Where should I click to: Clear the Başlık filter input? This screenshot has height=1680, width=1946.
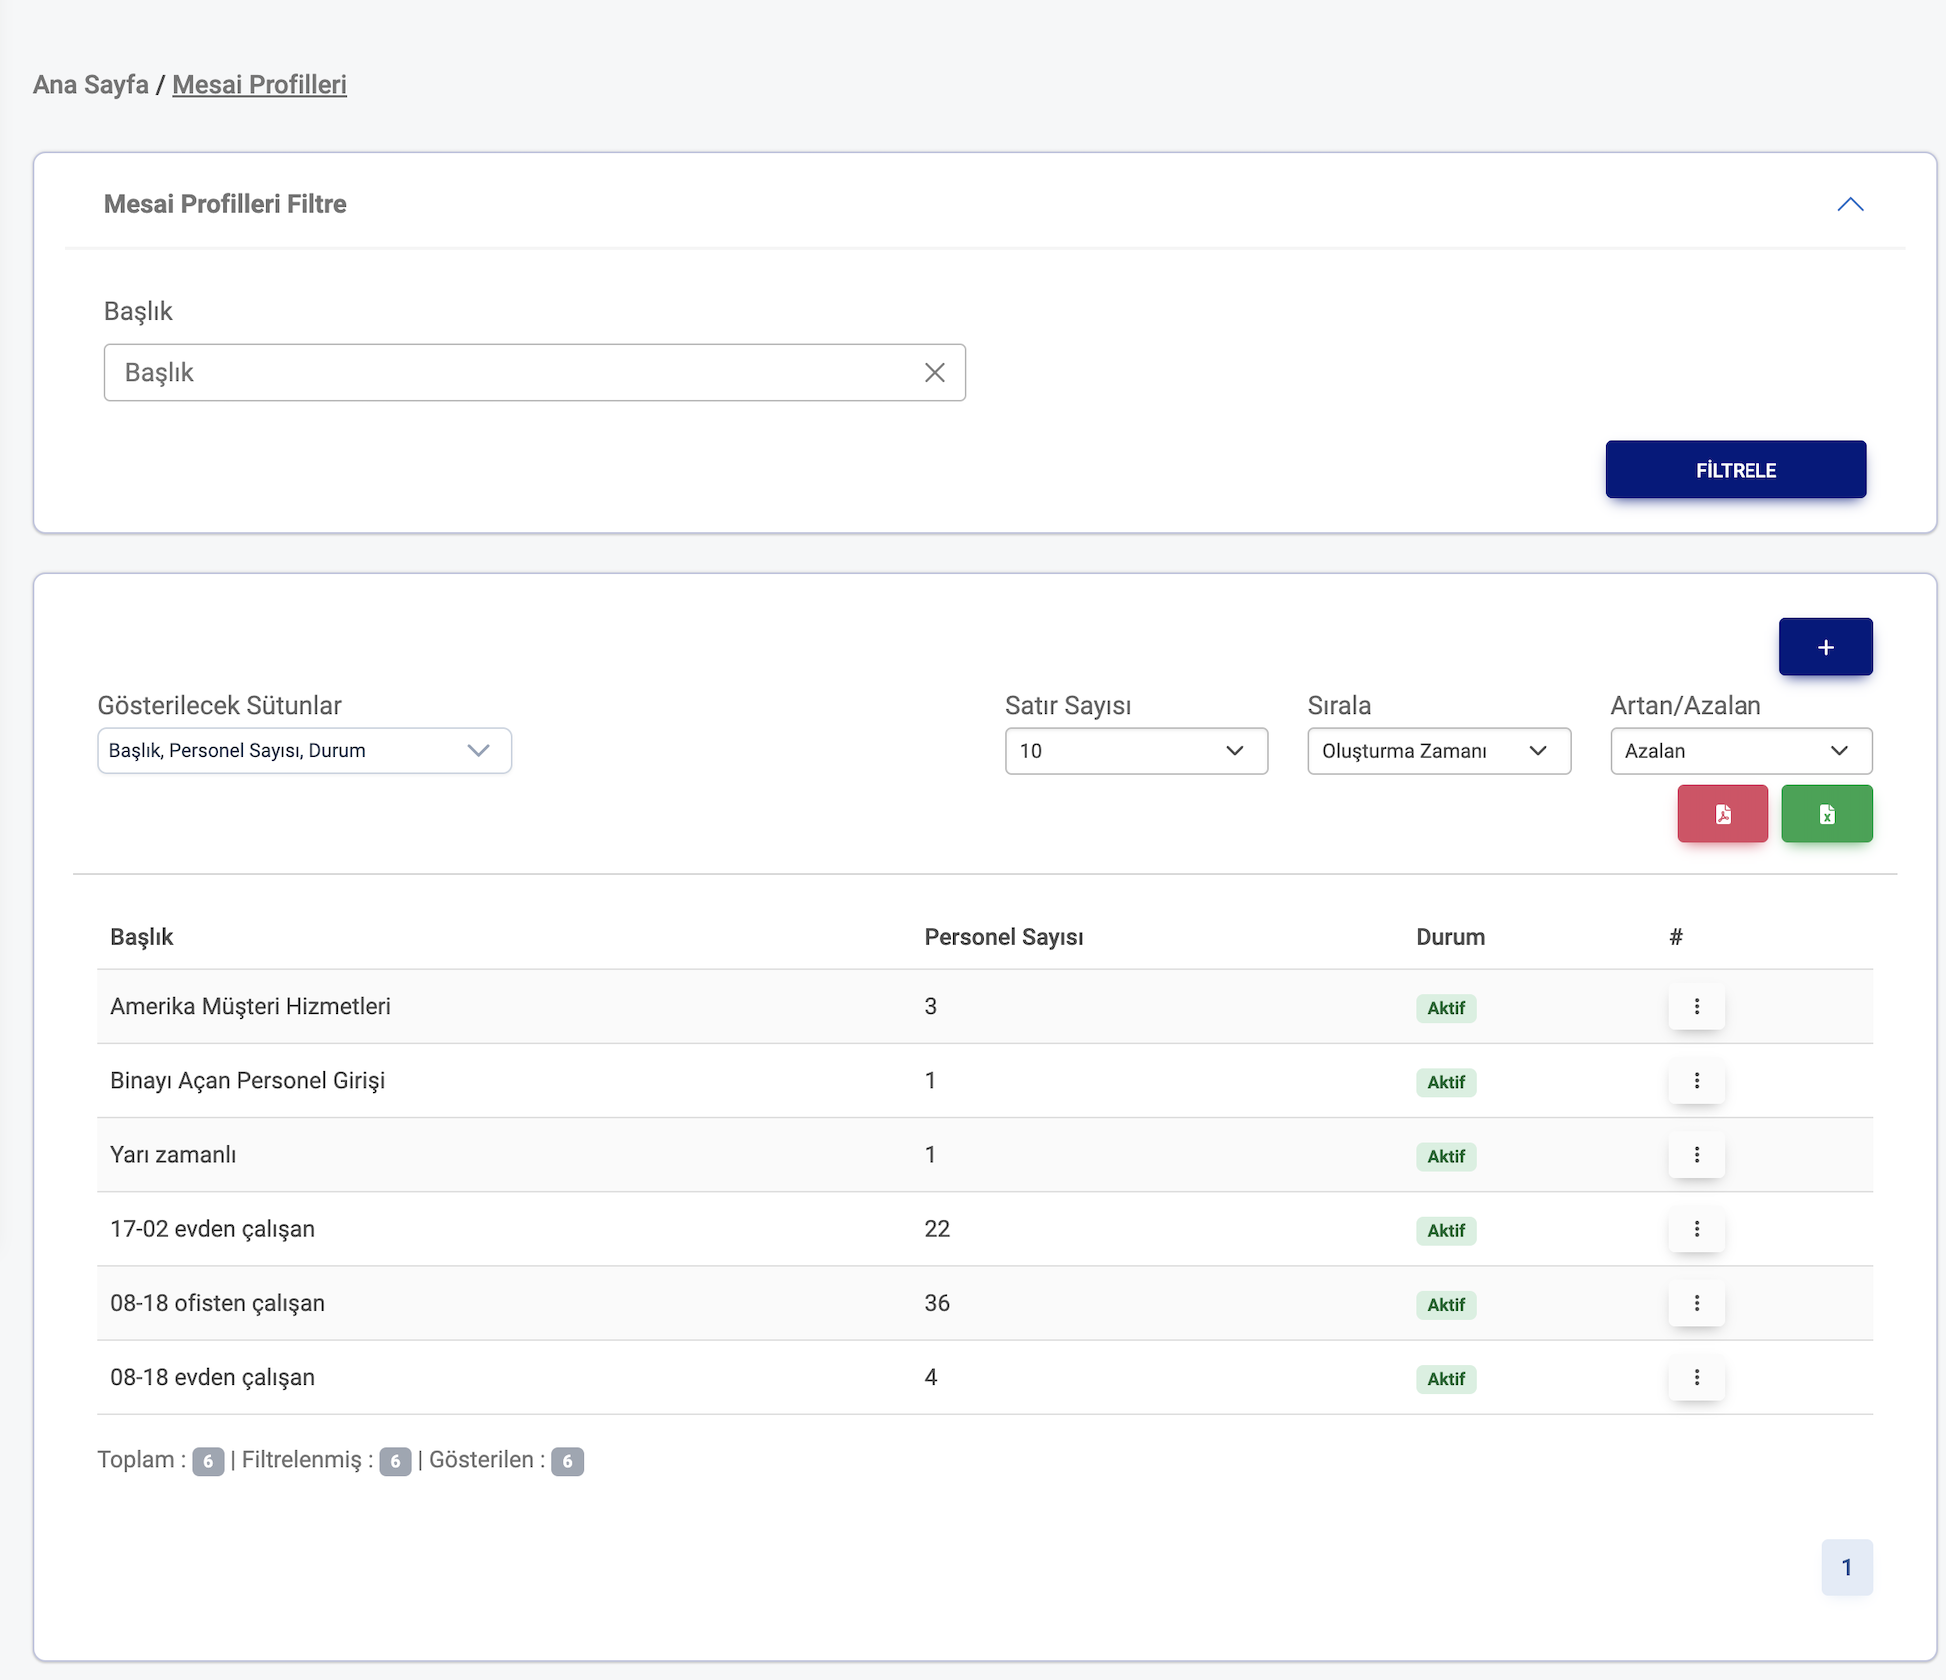click(x=934, y=373)
